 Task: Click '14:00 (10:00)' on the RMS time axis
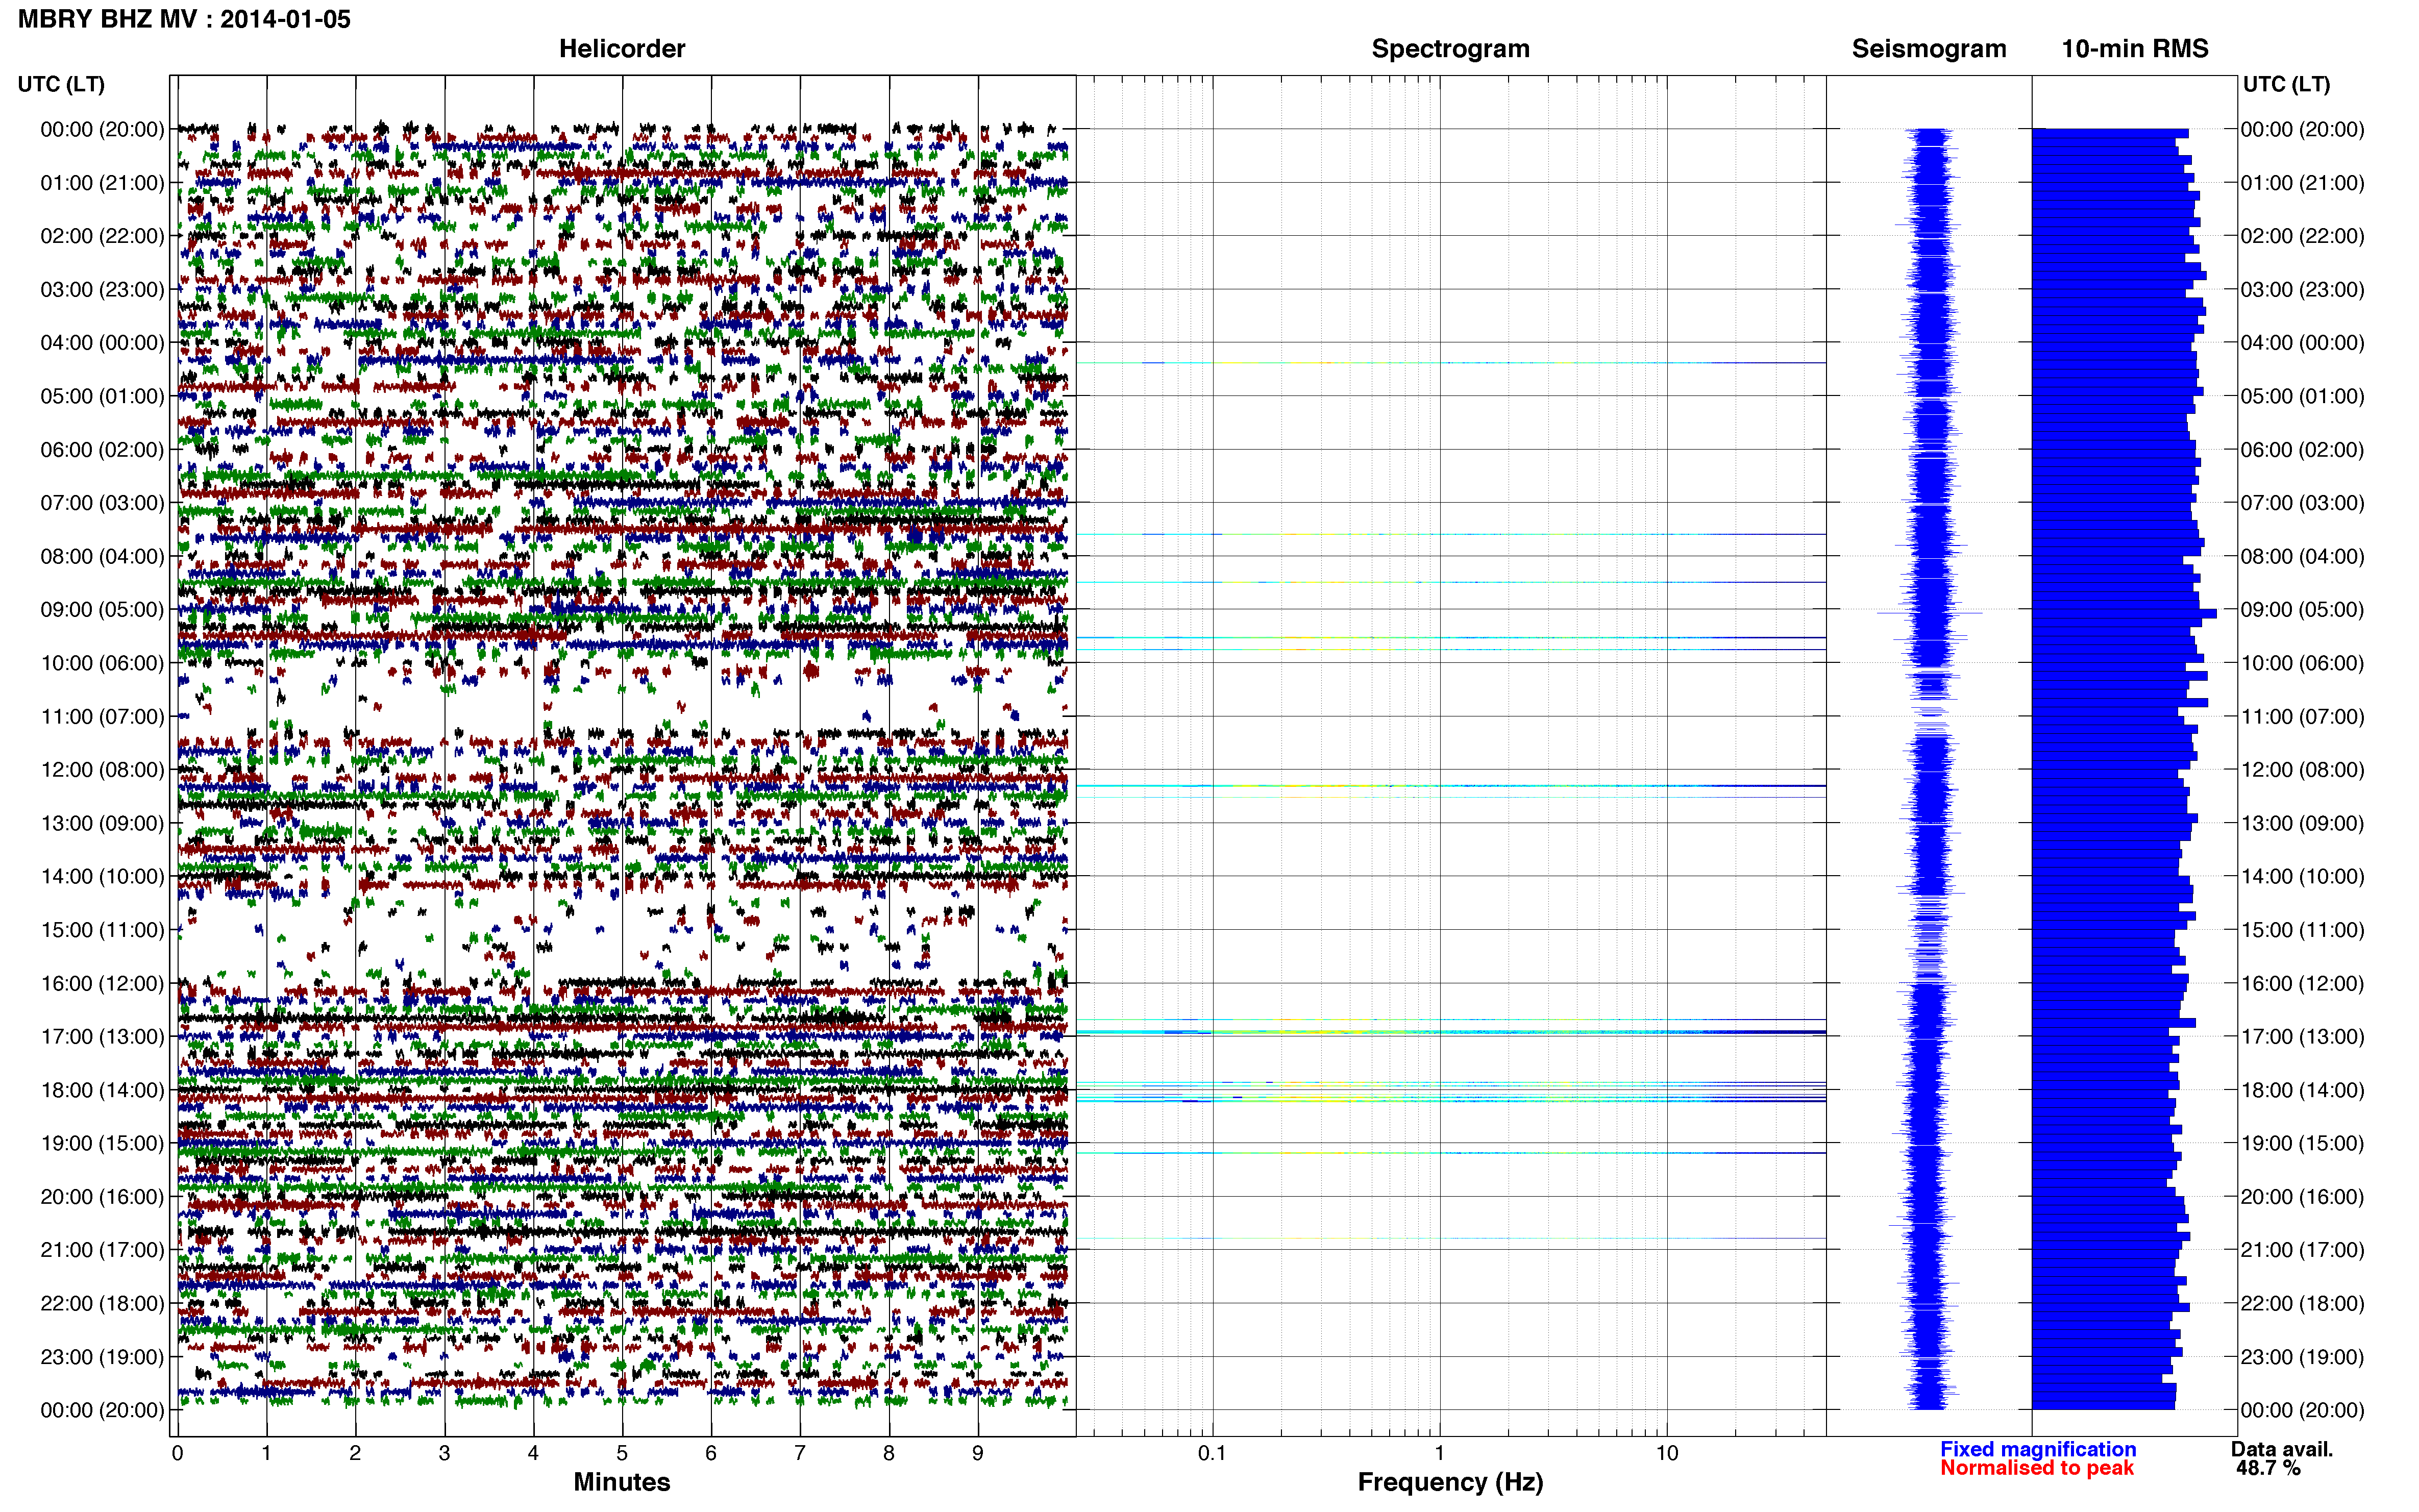[x=2303, y=877]
